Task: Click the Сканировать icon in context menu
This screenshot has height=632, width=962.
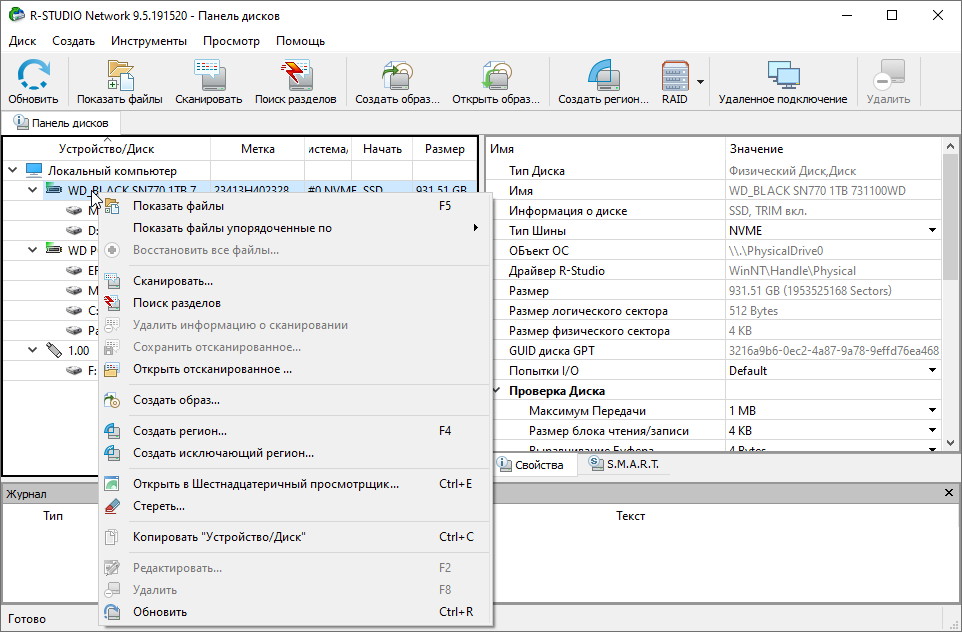Action: (x=112, y=281)
